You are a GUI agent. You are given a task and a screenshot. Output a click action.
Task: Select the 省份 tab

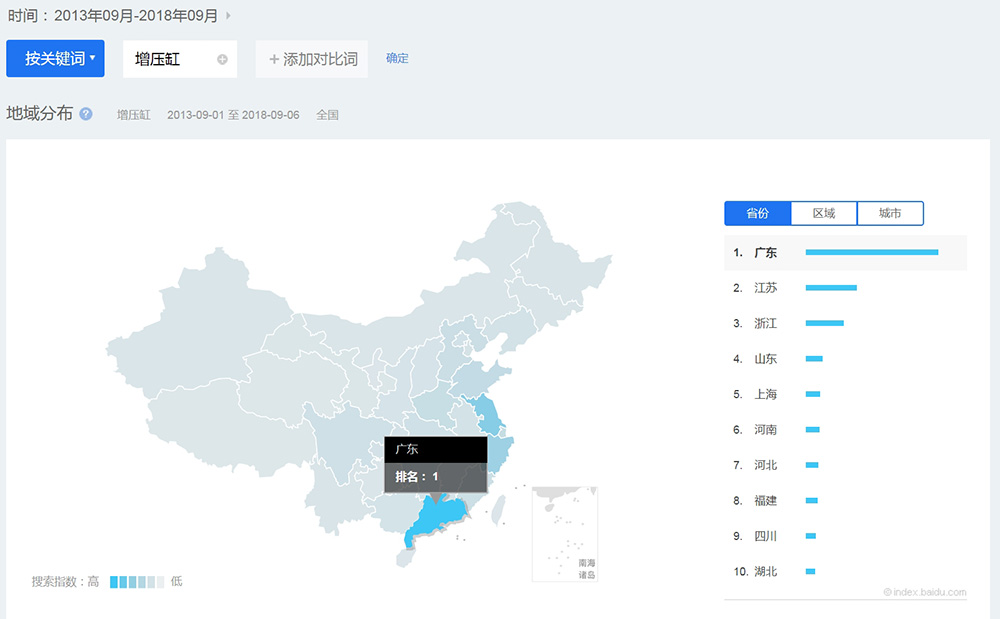[x=757, y=213]
